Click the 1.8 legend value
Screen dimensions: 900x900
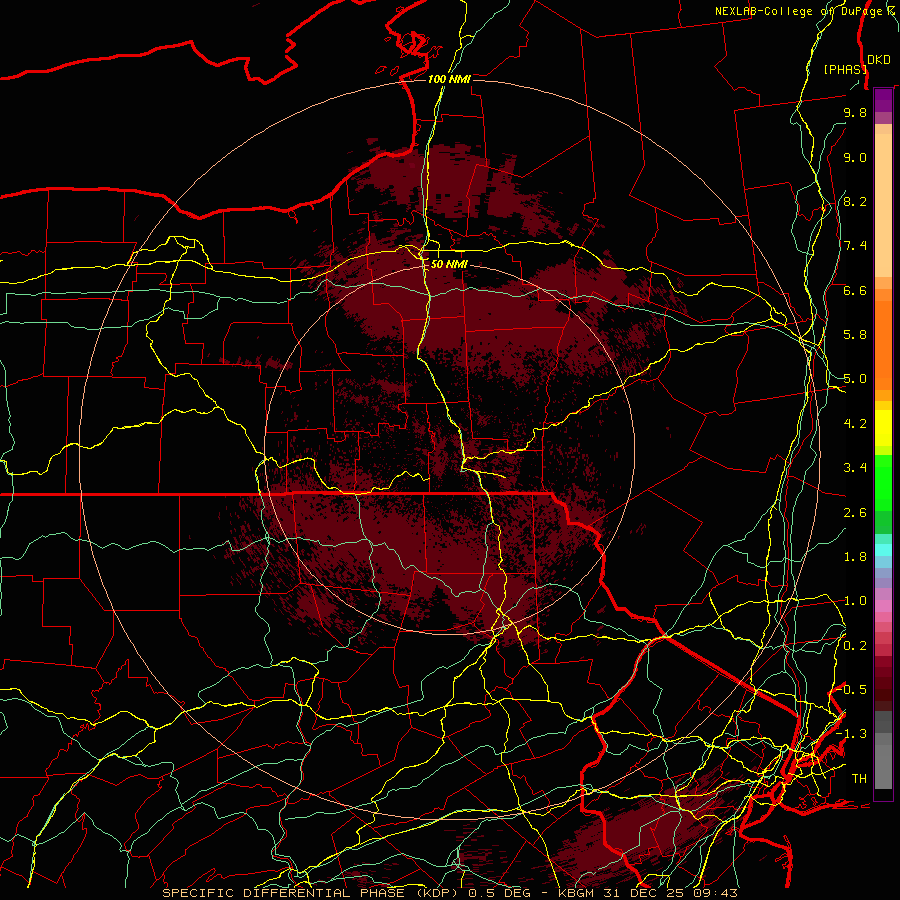tap(855, 557)
